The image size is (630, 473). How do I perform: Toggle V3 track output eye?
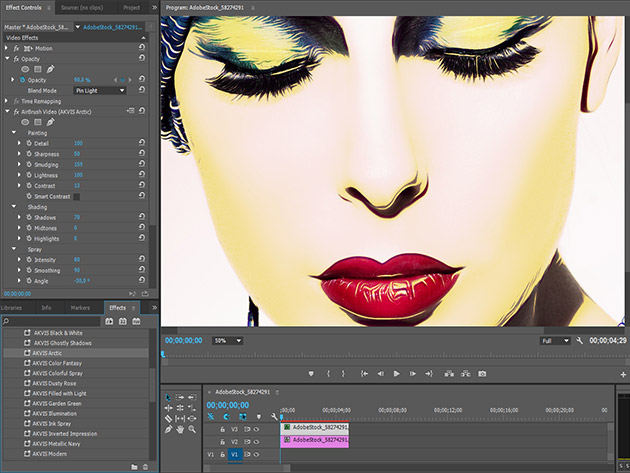256,428
